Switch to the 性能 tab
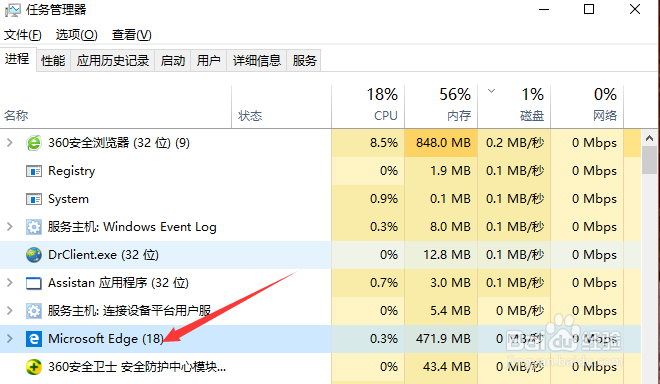 53,61
